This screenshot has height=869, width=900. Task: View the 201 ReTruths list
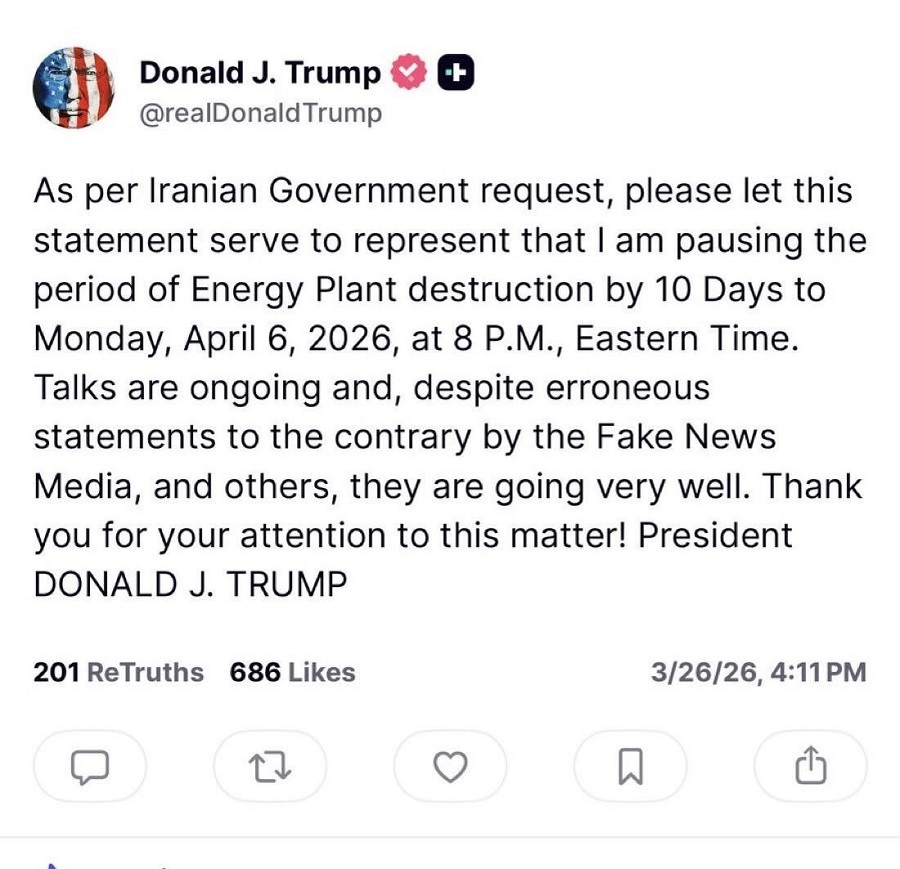118,673
